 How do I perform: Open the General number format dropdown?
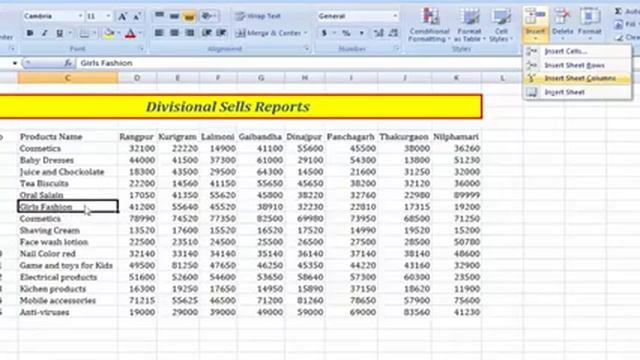395,16
